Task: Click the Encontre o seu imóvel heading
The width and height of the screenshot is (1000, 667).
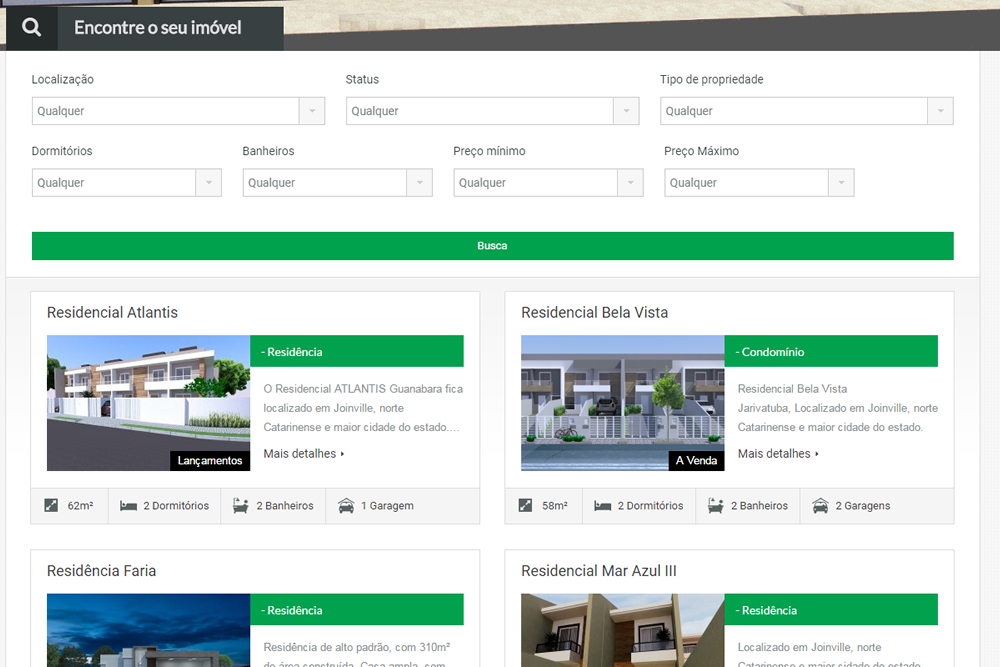Action: (x=158, y=27)
